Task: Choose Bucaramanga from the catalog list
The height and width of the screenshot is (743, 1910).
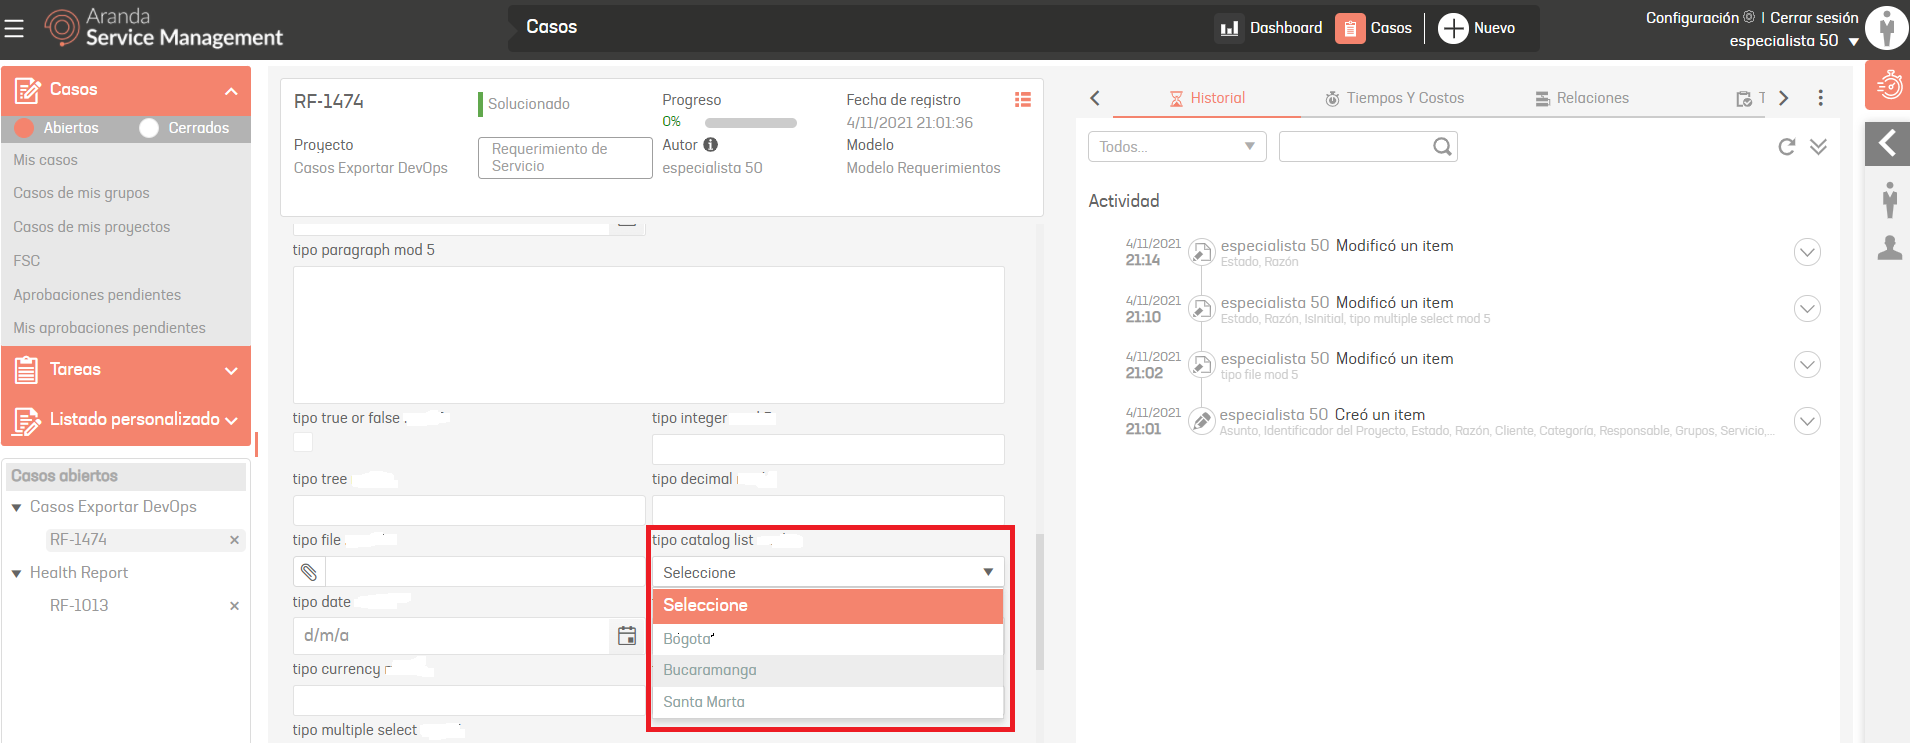Action: tap(710, 670)
